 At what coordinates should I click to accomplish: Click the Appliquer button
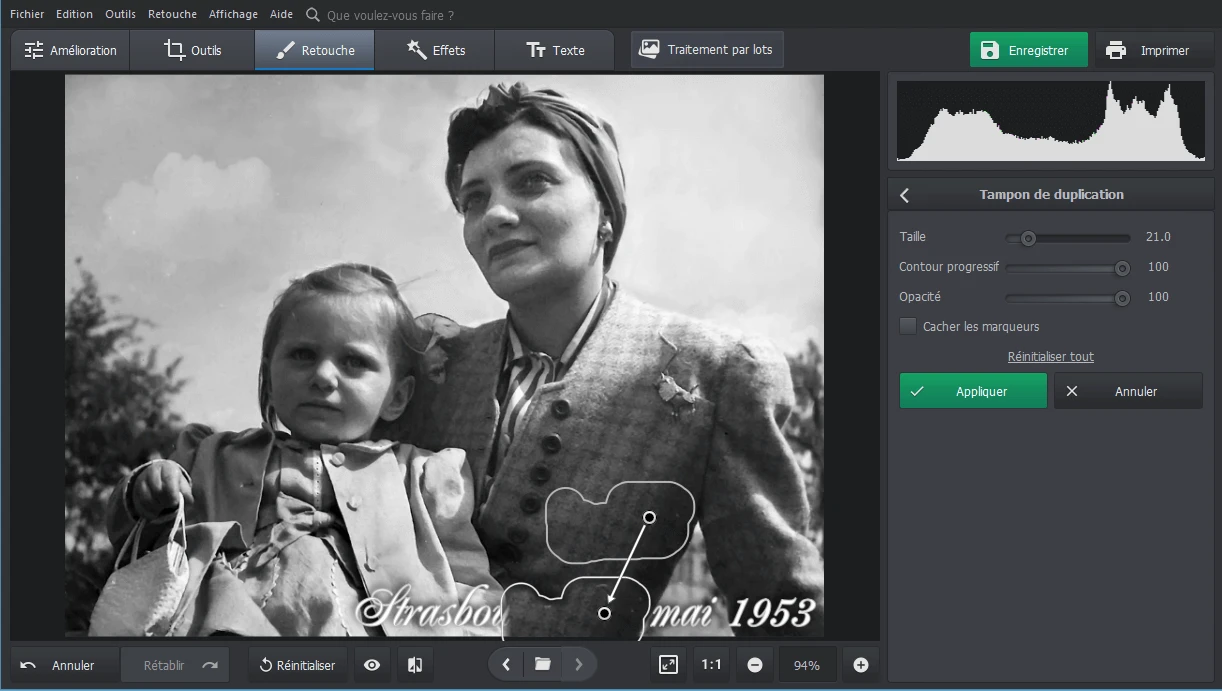(x=973, y=391)
